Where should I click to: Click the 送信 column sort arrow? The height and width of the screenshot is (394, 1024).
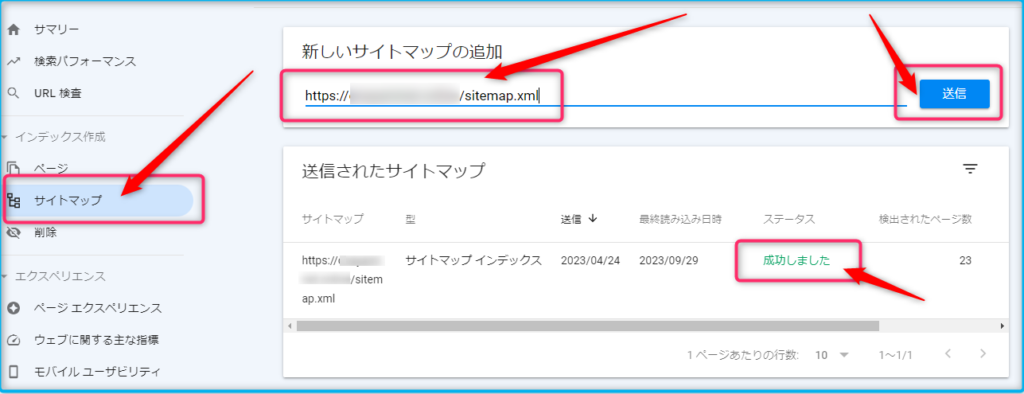[x=592, y=219]
